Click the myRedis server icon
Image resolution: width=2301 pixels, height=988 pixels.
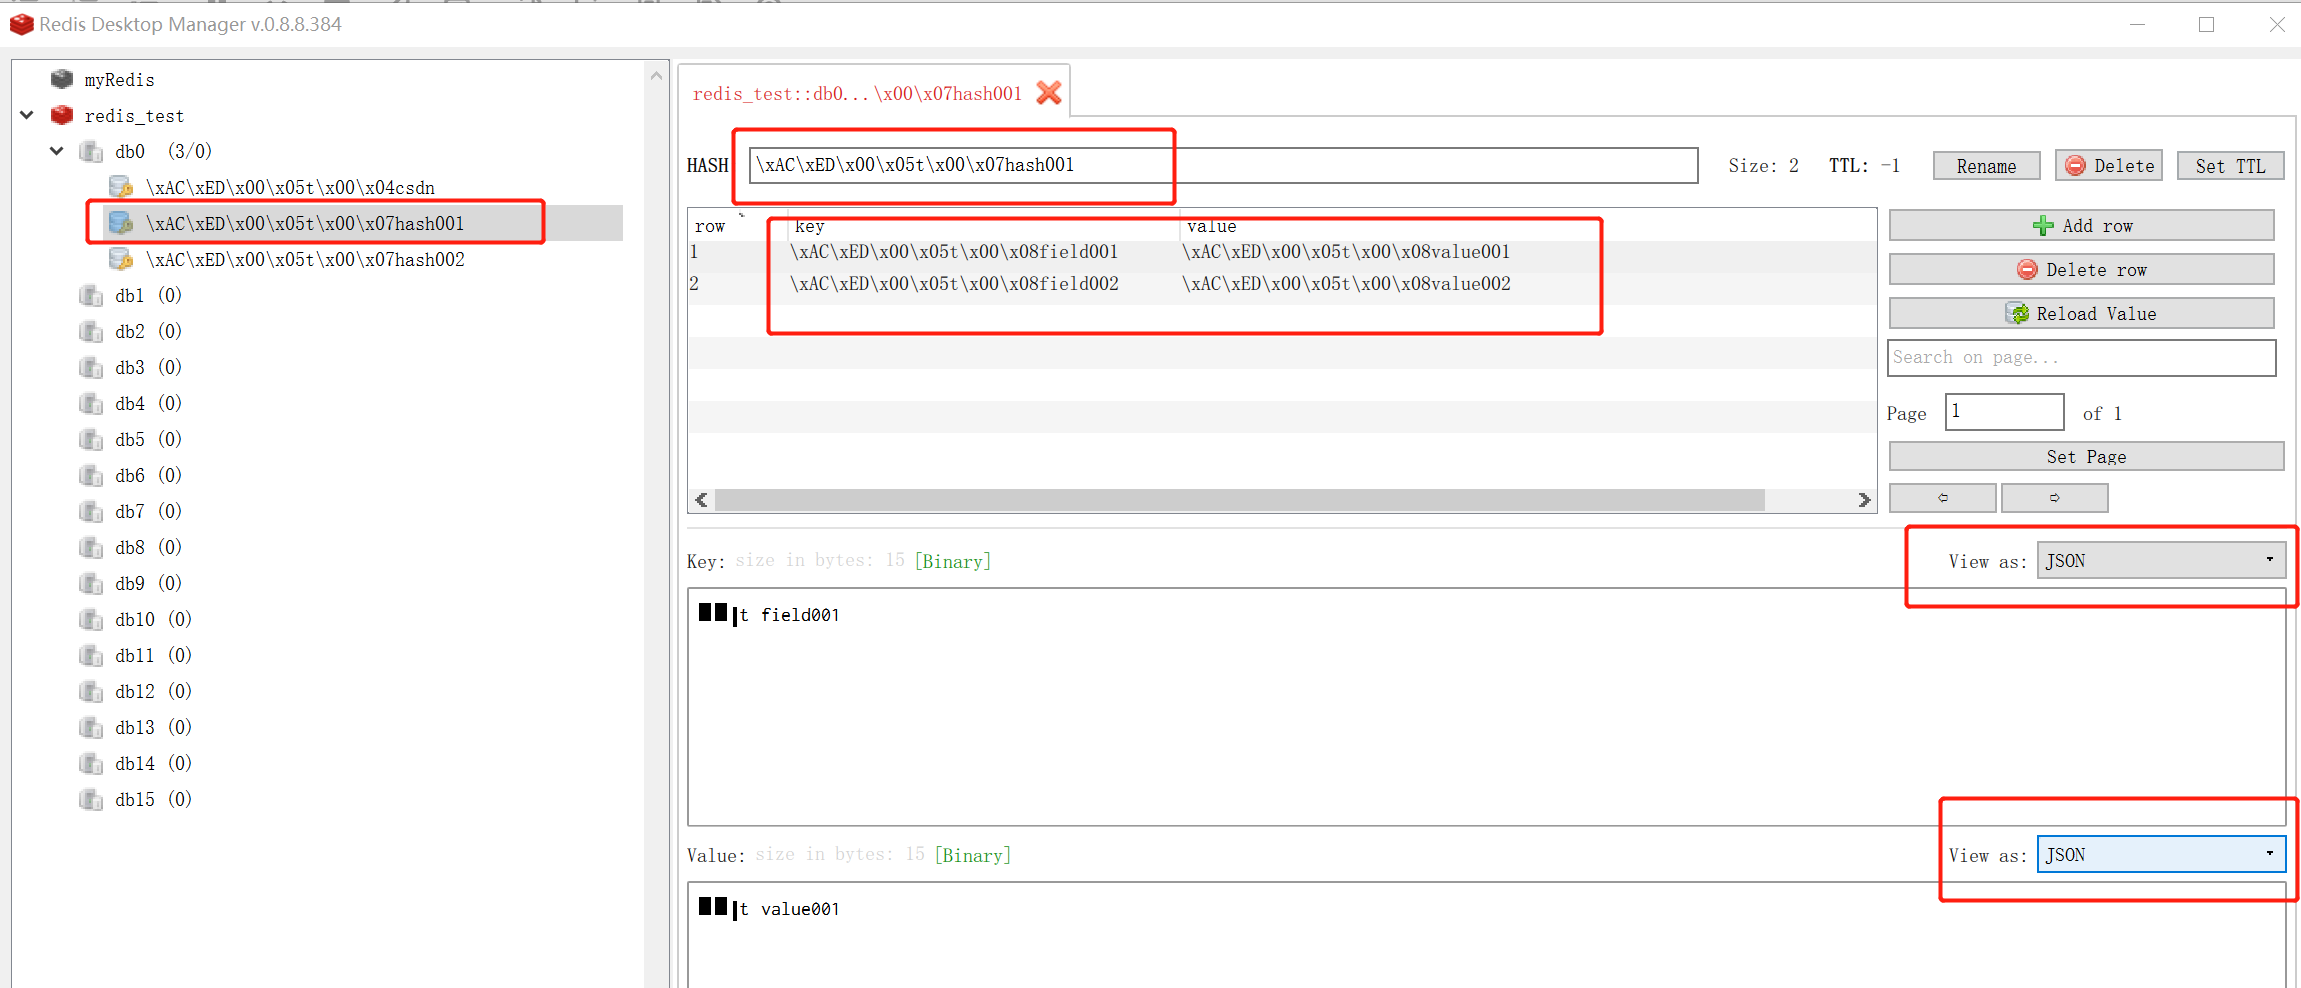(62, 79)
